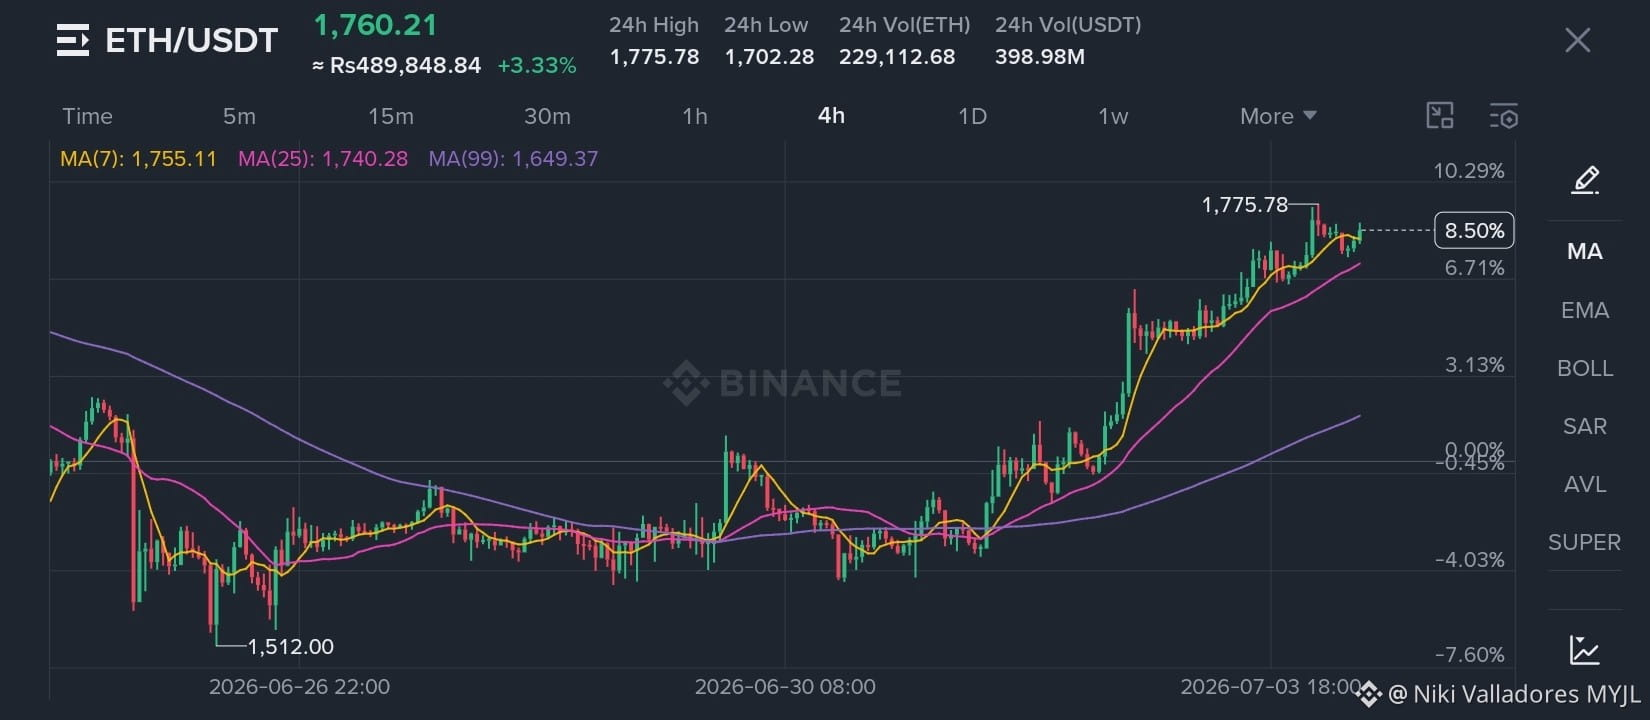This screenshot has width=1650, height=720.
Task: Select the Time interval tab
Action: [87, 116]
